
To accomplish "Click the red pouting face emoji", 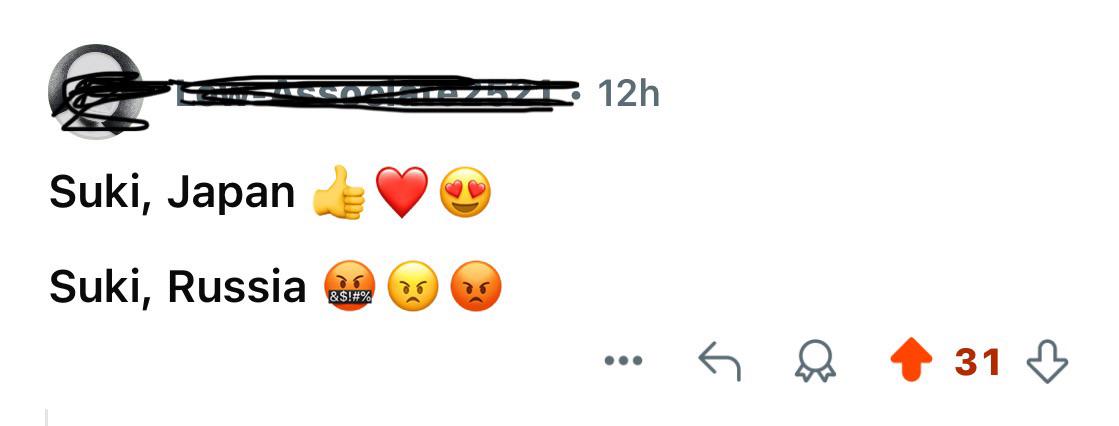I will point(476,286).
